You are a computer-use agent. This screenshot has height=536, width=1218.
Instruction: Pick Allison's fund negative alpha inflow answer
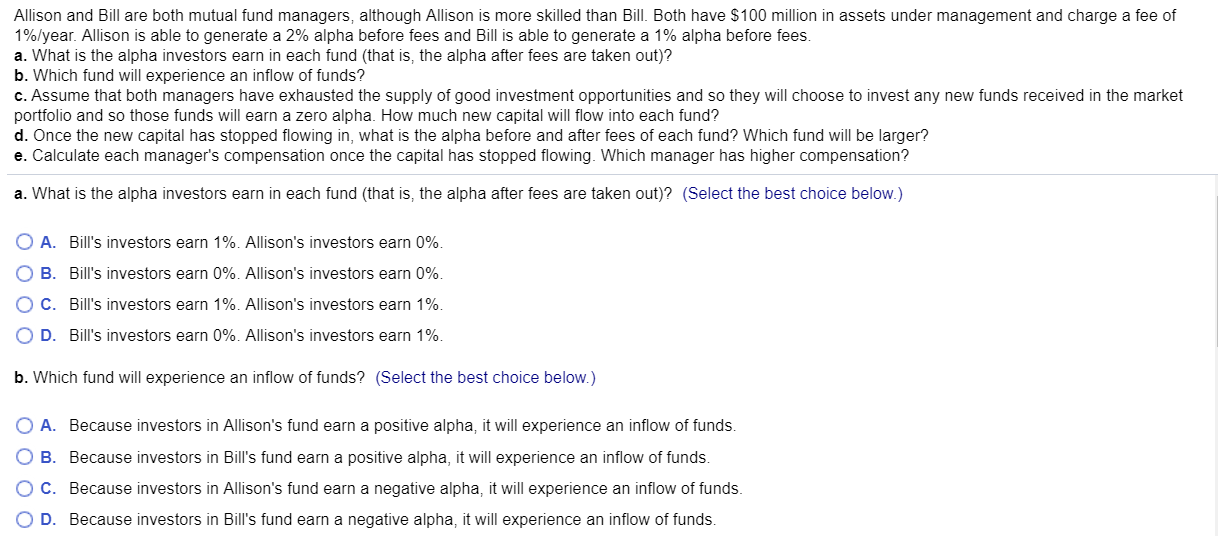click(405, 488)
